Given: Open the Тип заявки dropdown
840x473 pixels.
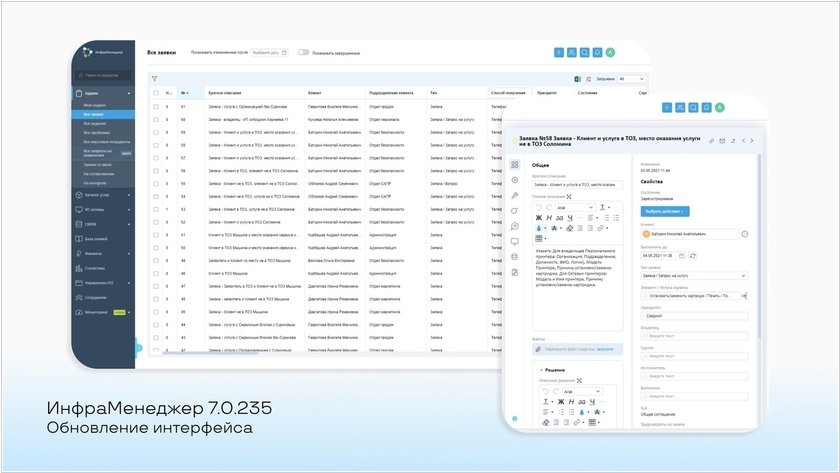Looking at the screenshot, I should [x=694, y=276].
